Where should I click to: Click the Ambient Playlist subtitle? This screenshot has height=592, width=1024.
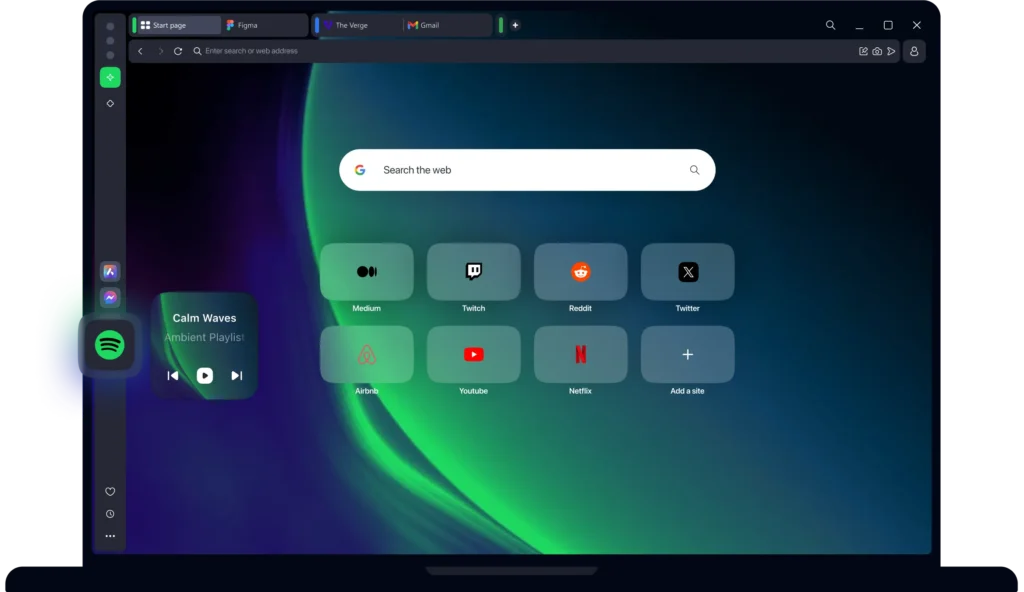pyautogui.click(x=204, y=337)
